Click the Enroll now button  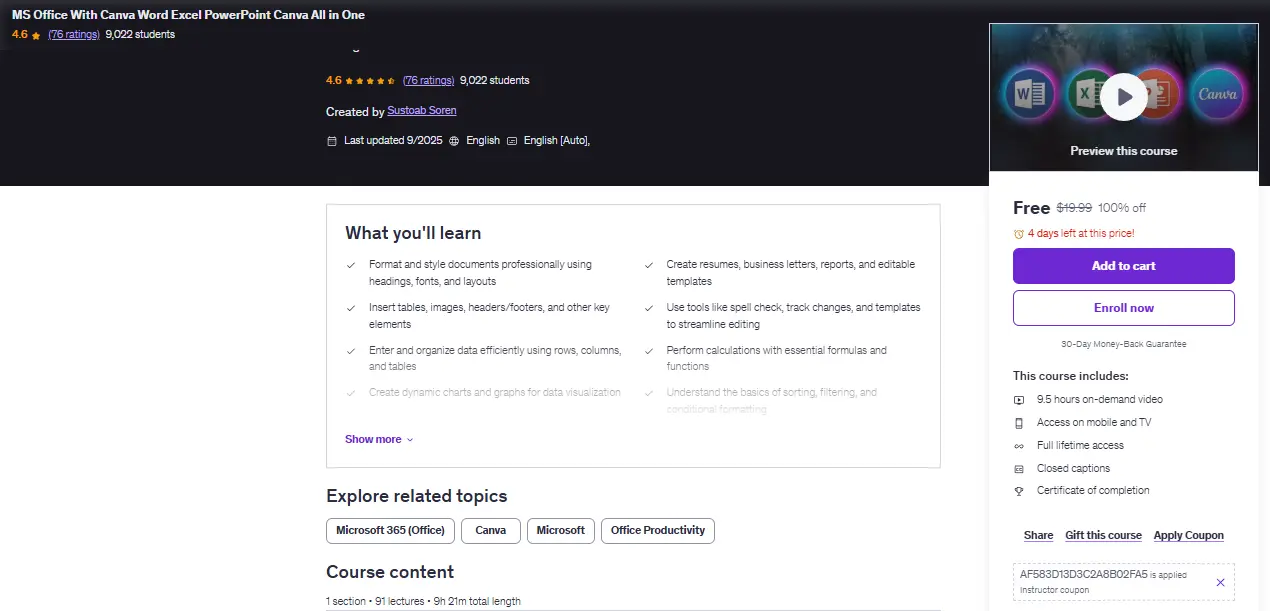pyautogui.click(x=1124, y=308)
